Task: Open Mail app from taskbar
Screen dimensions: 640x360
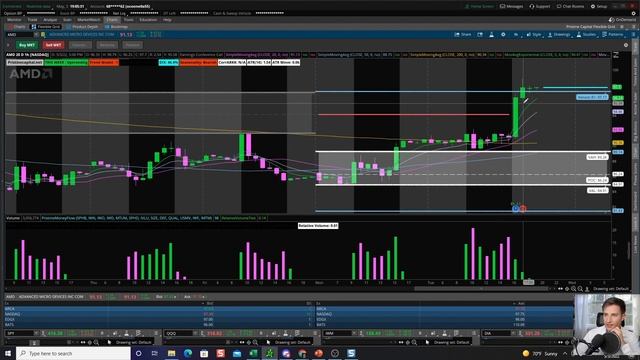Action: coord(237,353)
